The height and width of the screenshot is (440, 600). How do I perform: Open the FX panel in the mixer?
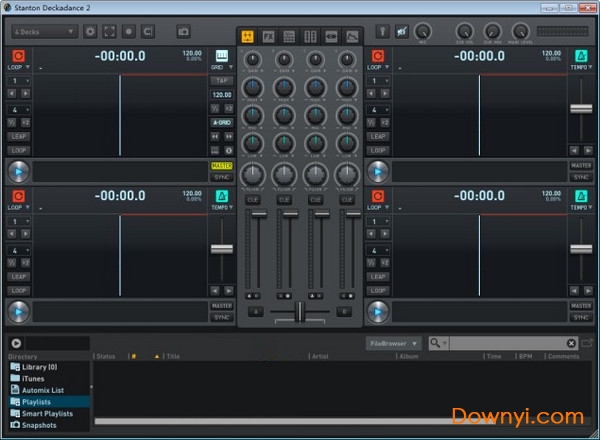[x=268, y=36]
